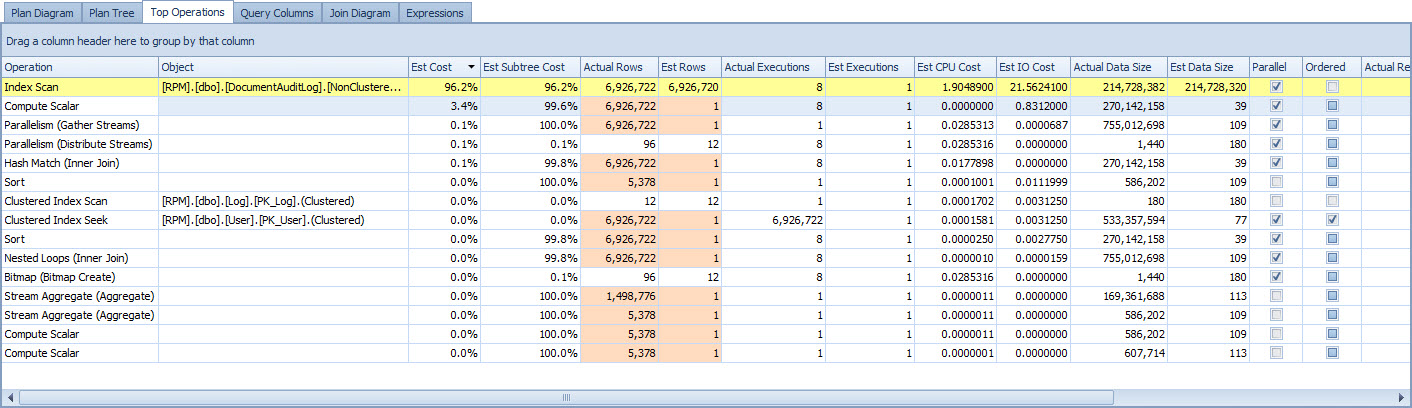The image size is (1412, 408).
Task: Click the Operation column header
Action: point(80,67)
